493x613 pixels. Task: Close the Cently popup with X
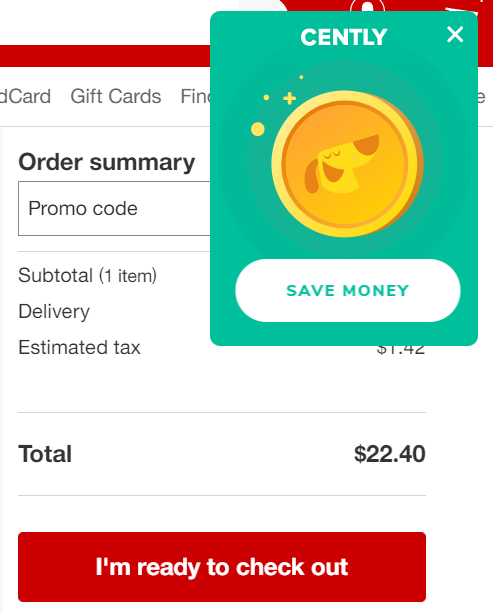(455, 34)
